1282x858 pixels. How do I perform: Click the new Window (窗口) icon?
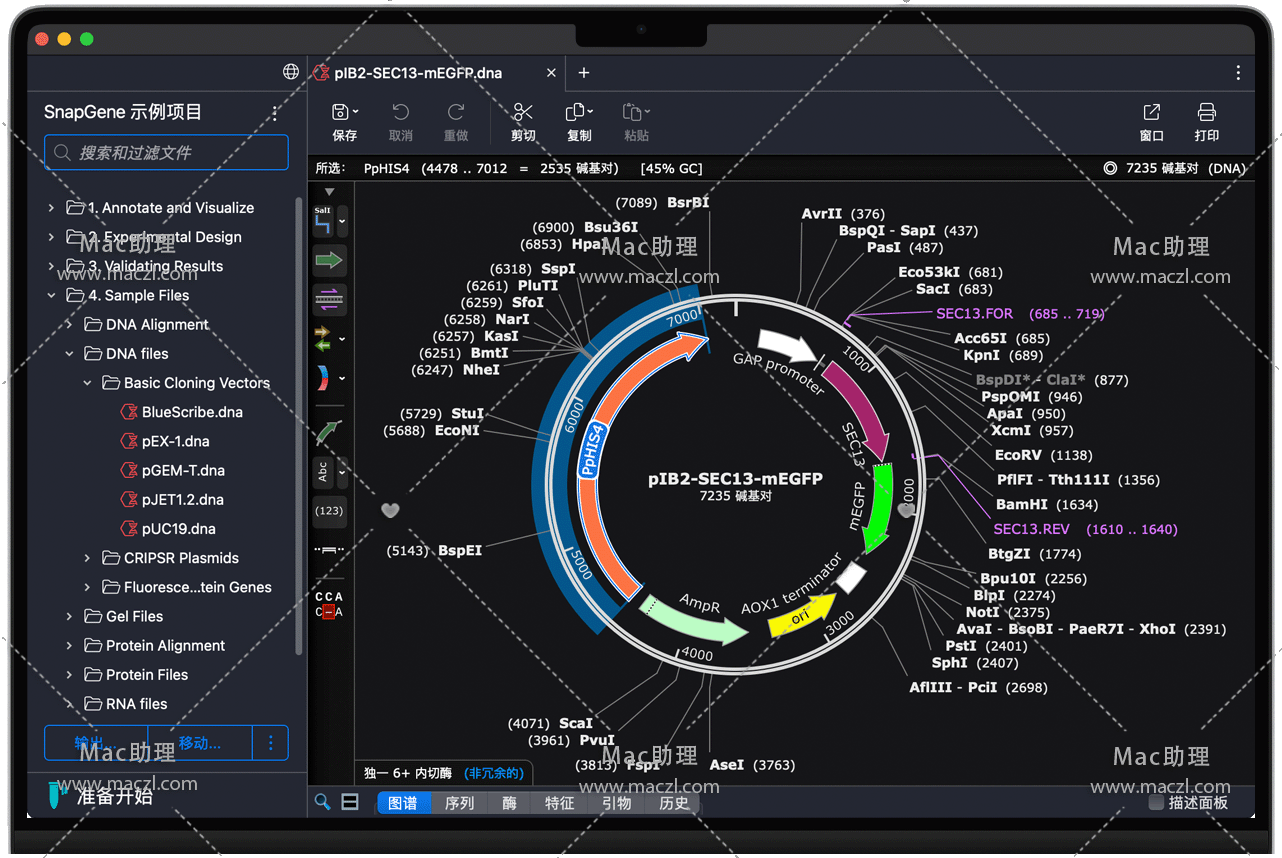1152,113
